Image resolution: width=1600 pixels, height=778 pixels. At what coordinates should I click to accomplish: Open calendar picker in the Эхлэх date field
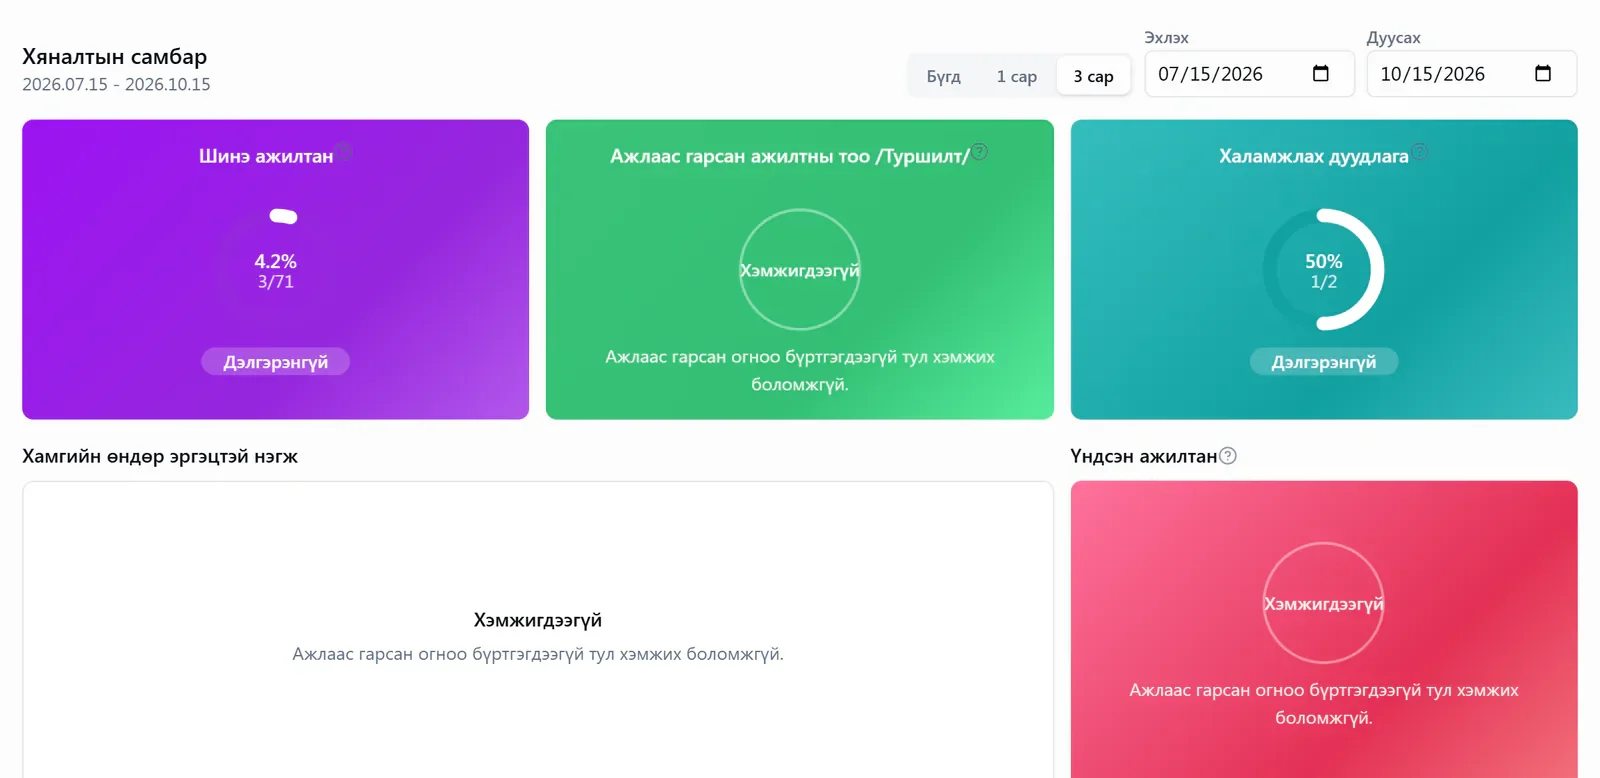(x=1320, y=74)
